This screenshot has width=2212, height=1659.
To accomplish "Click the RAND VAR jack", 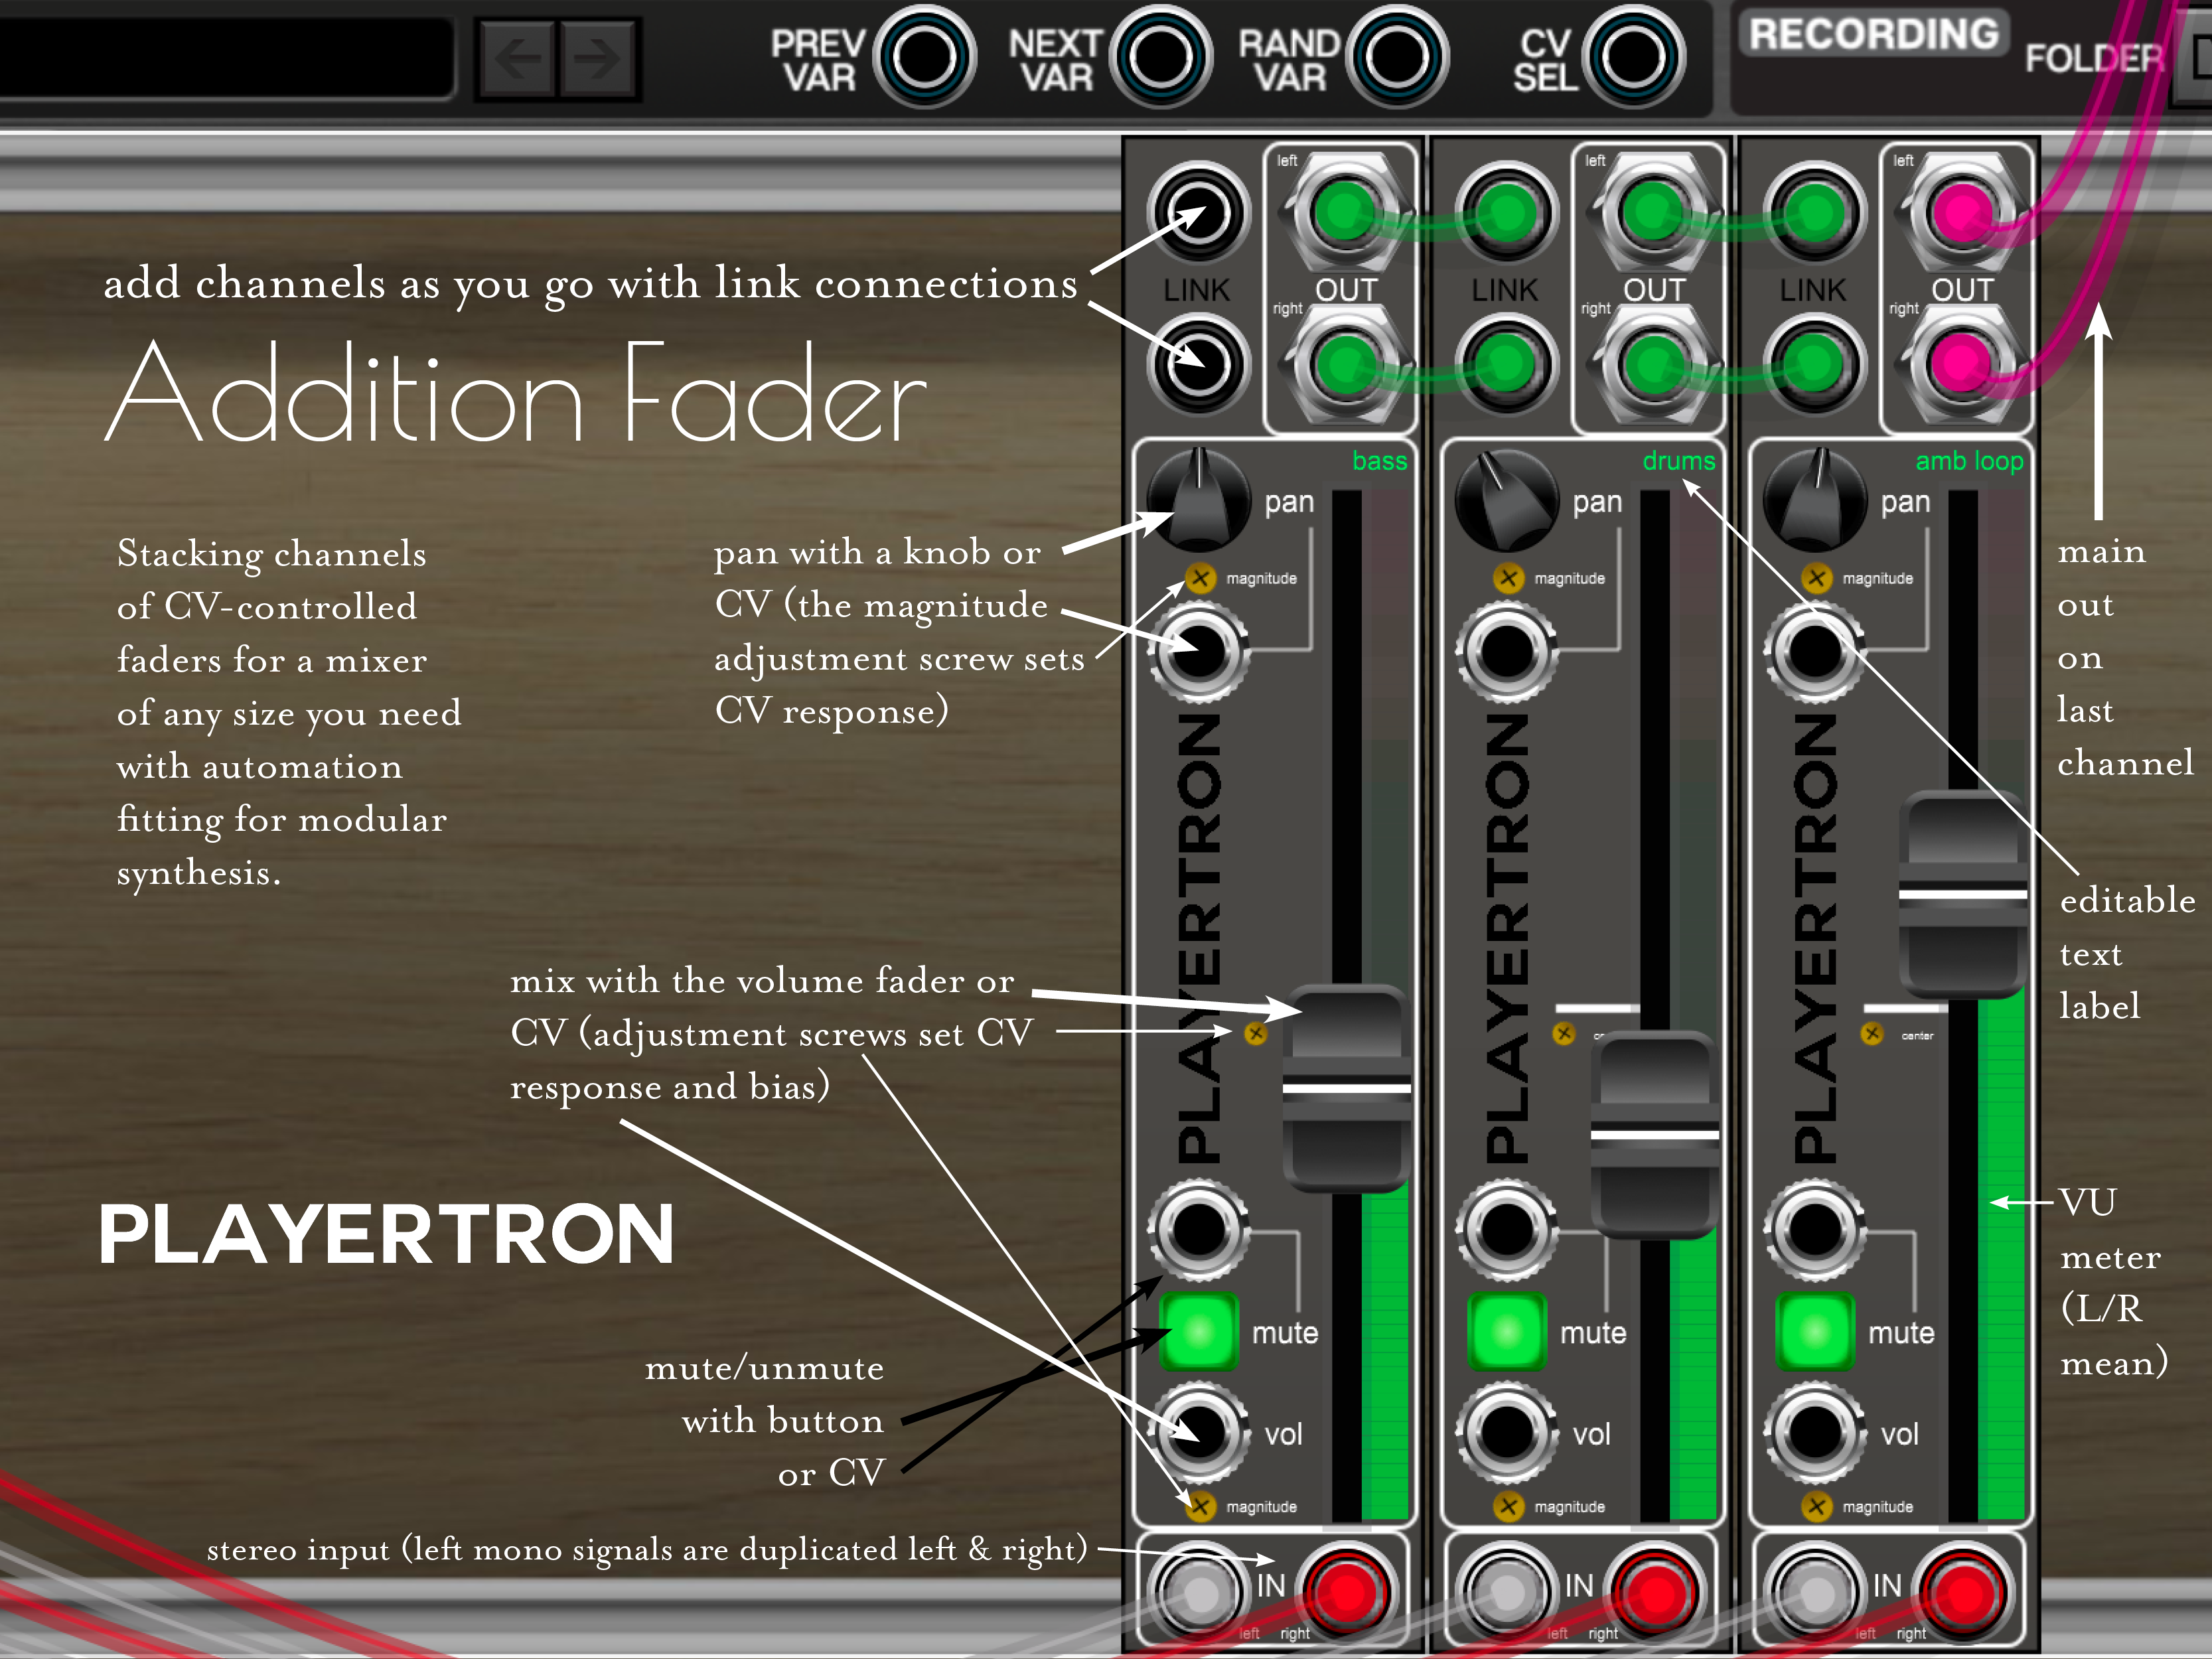I will coord(1396,56).
